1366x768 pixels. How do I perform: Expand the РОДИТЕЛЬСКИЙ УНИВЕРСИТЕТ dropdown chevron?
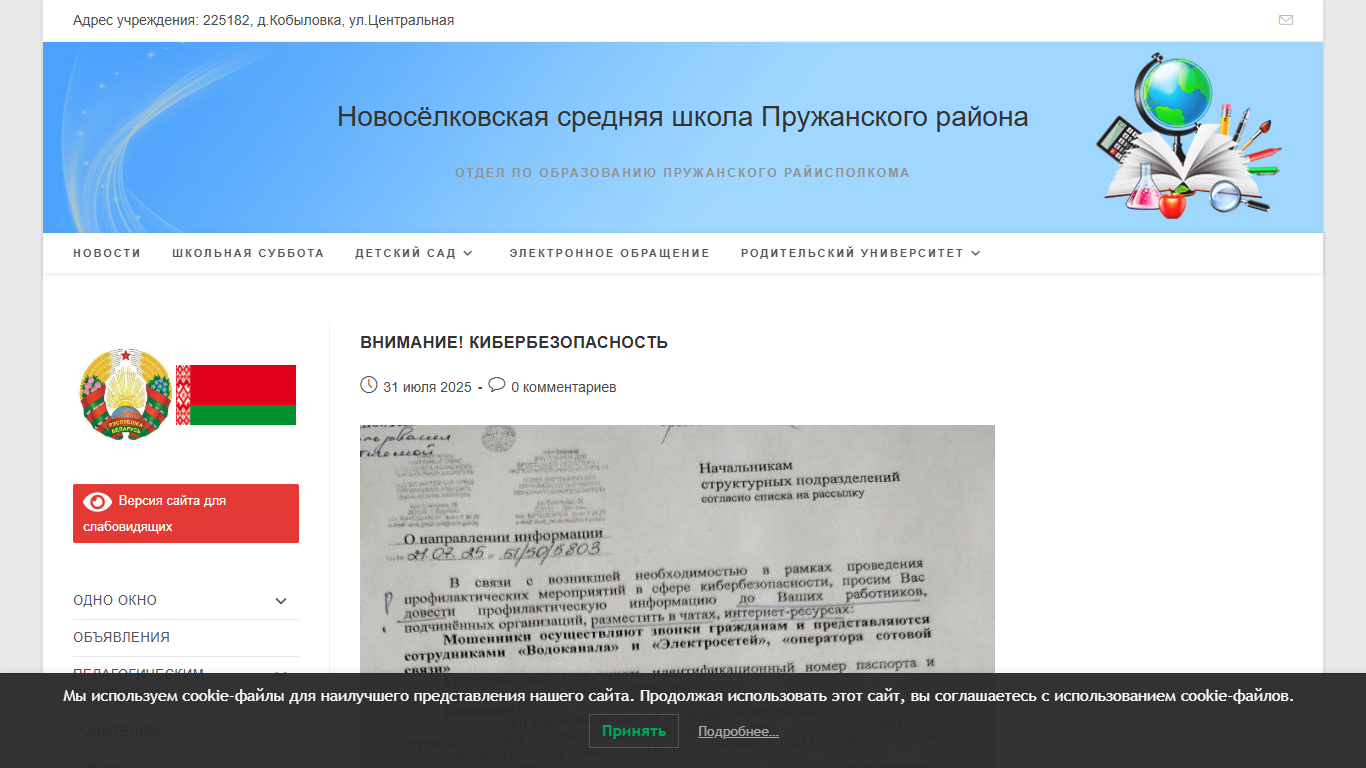pos(976,253)
